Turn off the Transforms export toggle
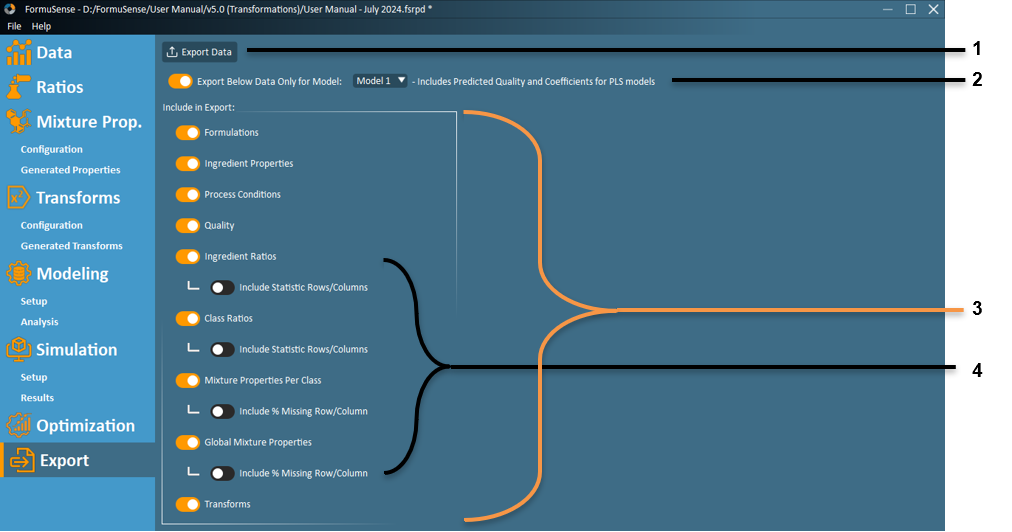This screenshot has height=532, width=1012. pyautogui.click(x=188, y=504)
